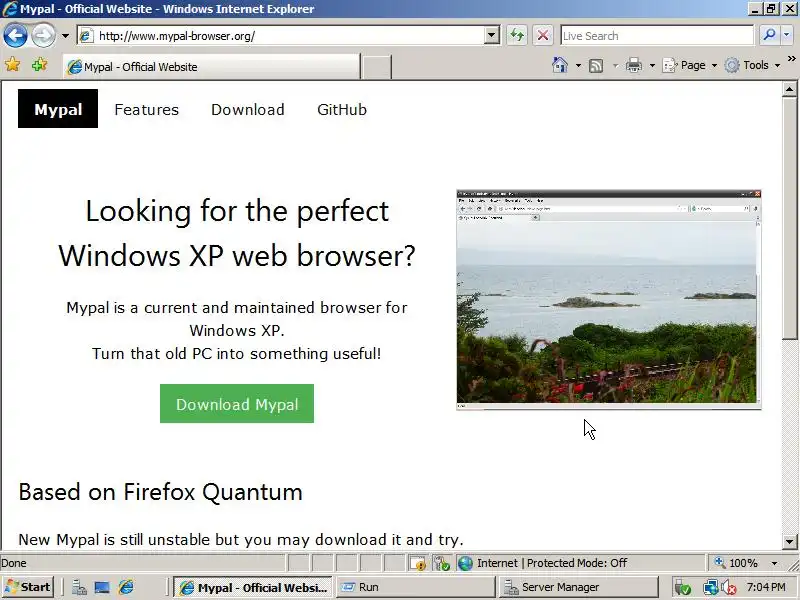
Task: Click Internet Protected Mode zone indicator
Action: point(543,563)
